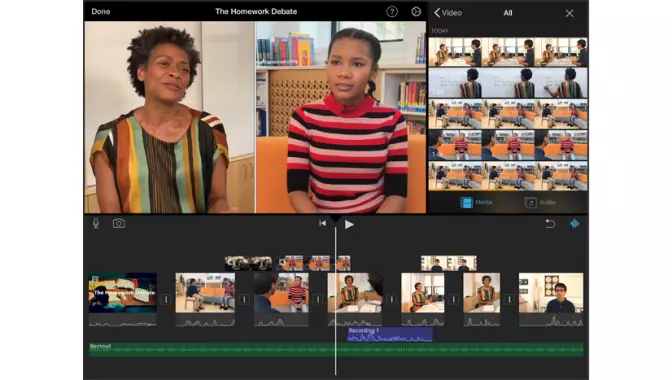This screenshot has width=672, height=380.
Task: Open the camera capture icon
Action: 119,223
